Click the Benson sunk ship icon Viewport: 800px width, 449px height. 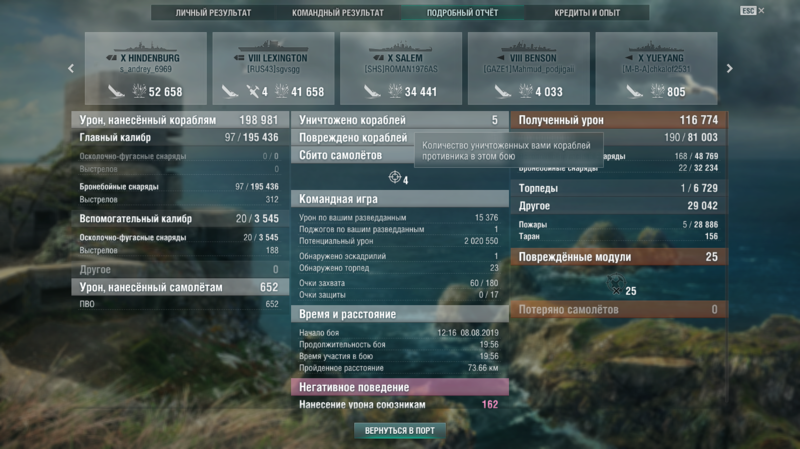tap(503, 91)
